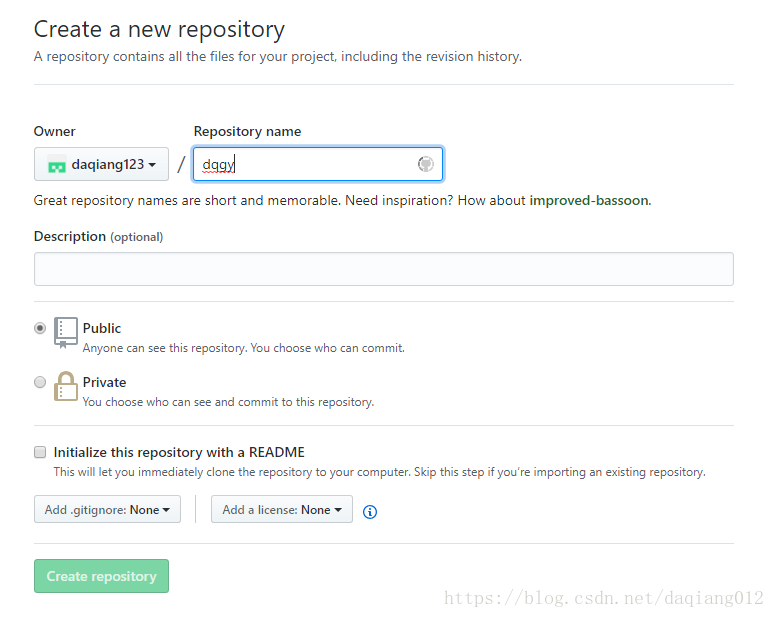Click into the Description text field

pos(384,269)
